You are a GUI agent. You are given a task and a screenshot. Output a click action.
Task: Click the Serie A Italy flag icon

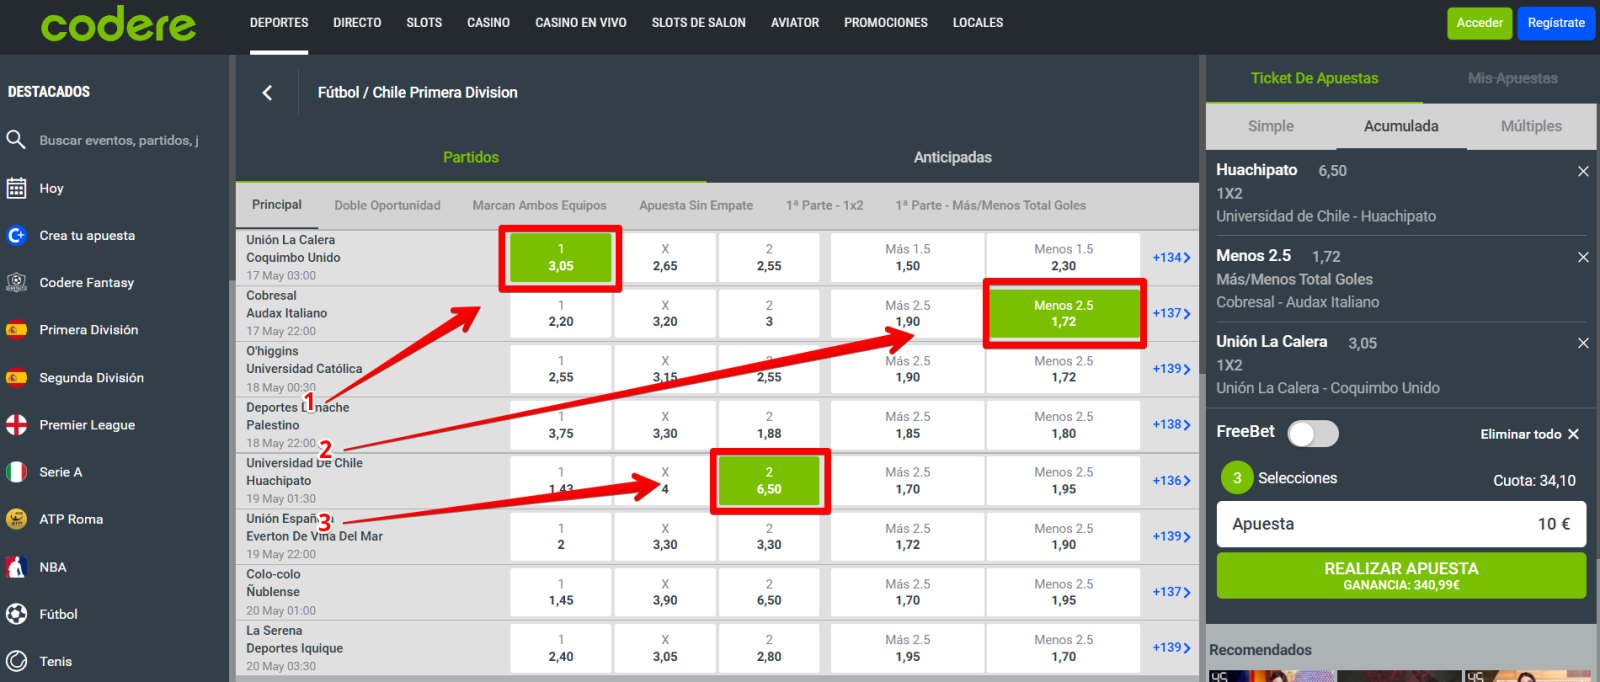(16, 472)
